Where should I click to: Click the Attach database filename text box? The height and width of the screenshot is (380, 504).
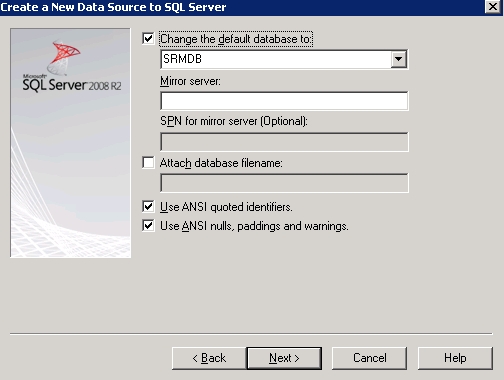pyautogui.click(x=284, y=183)
